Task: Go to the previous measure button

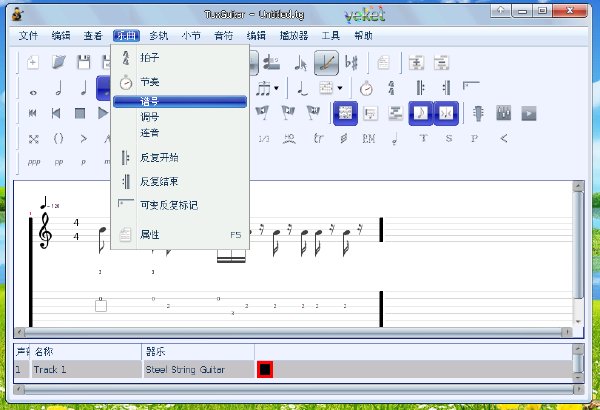Action: pyautogui.click(x=56, y=113)
